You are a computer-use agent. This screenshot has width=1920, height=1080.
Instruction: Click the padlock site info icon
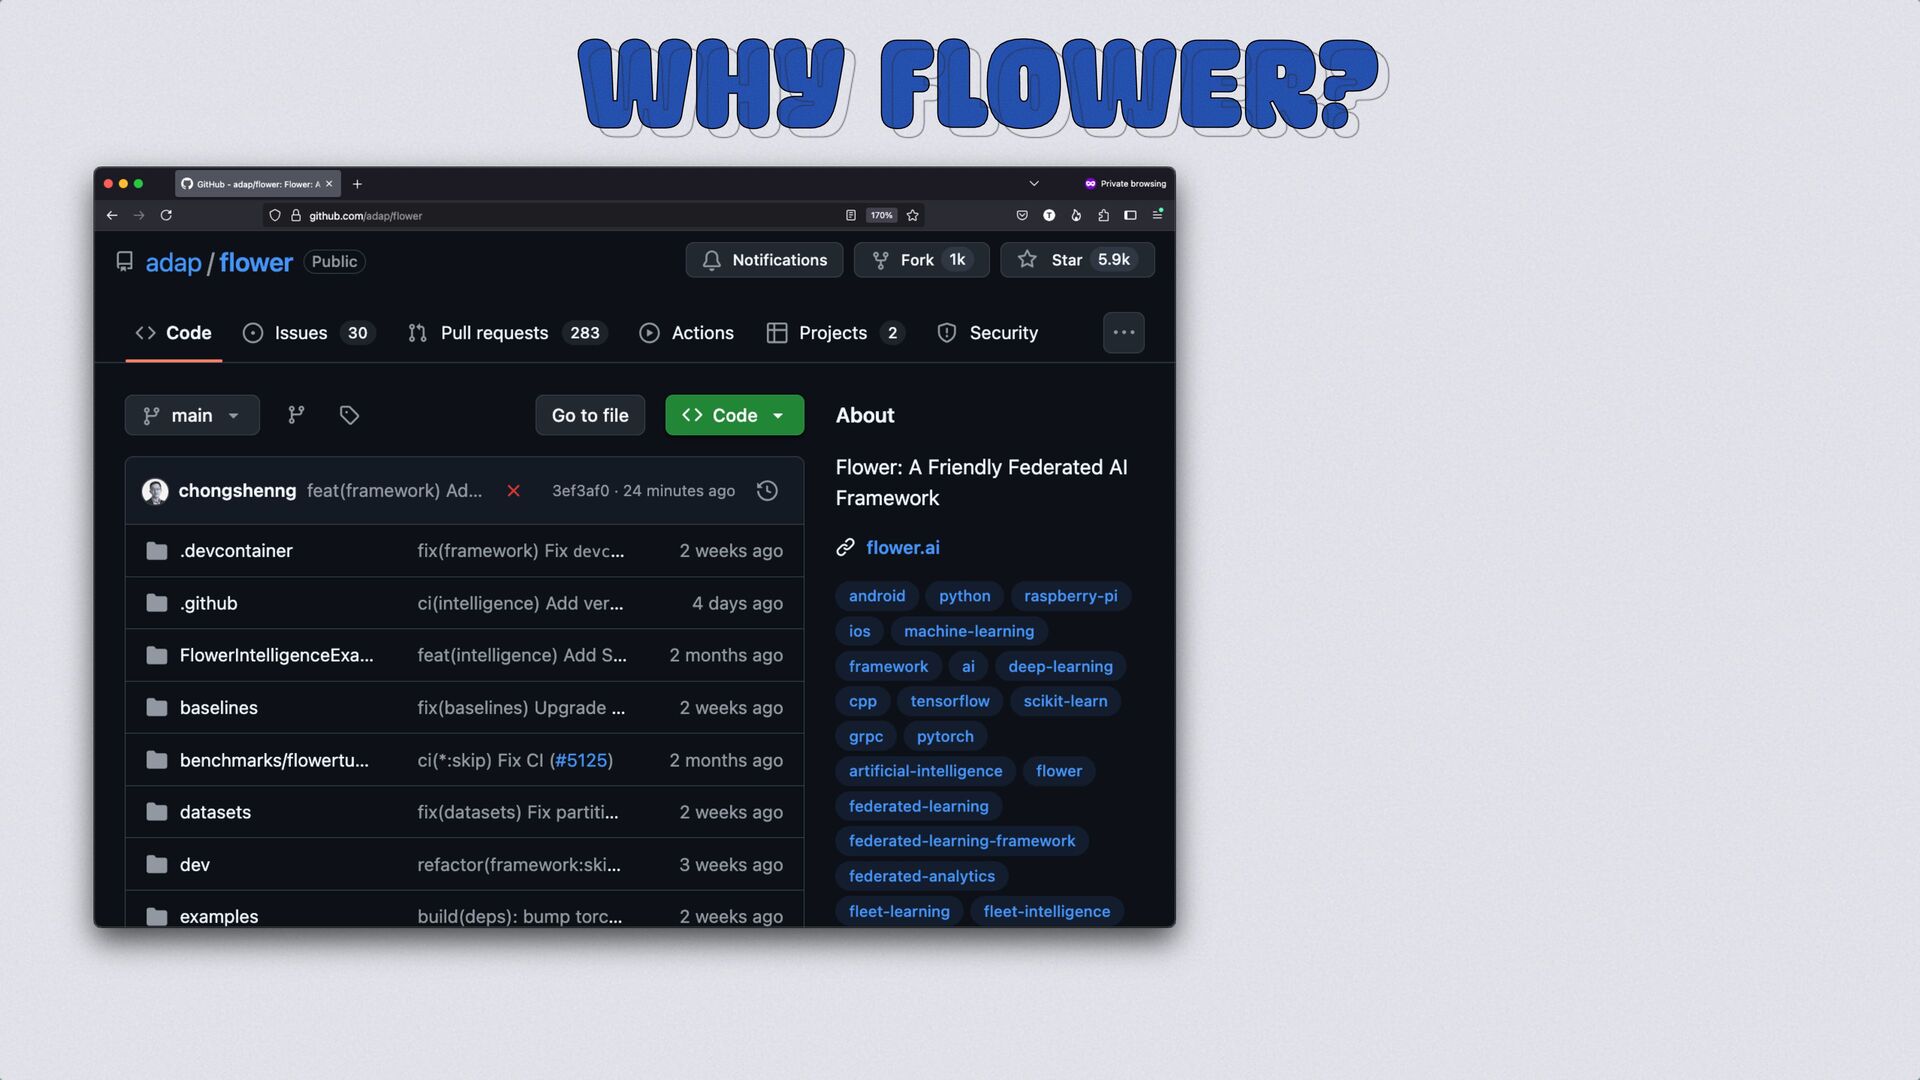click(x=296, y=215)
